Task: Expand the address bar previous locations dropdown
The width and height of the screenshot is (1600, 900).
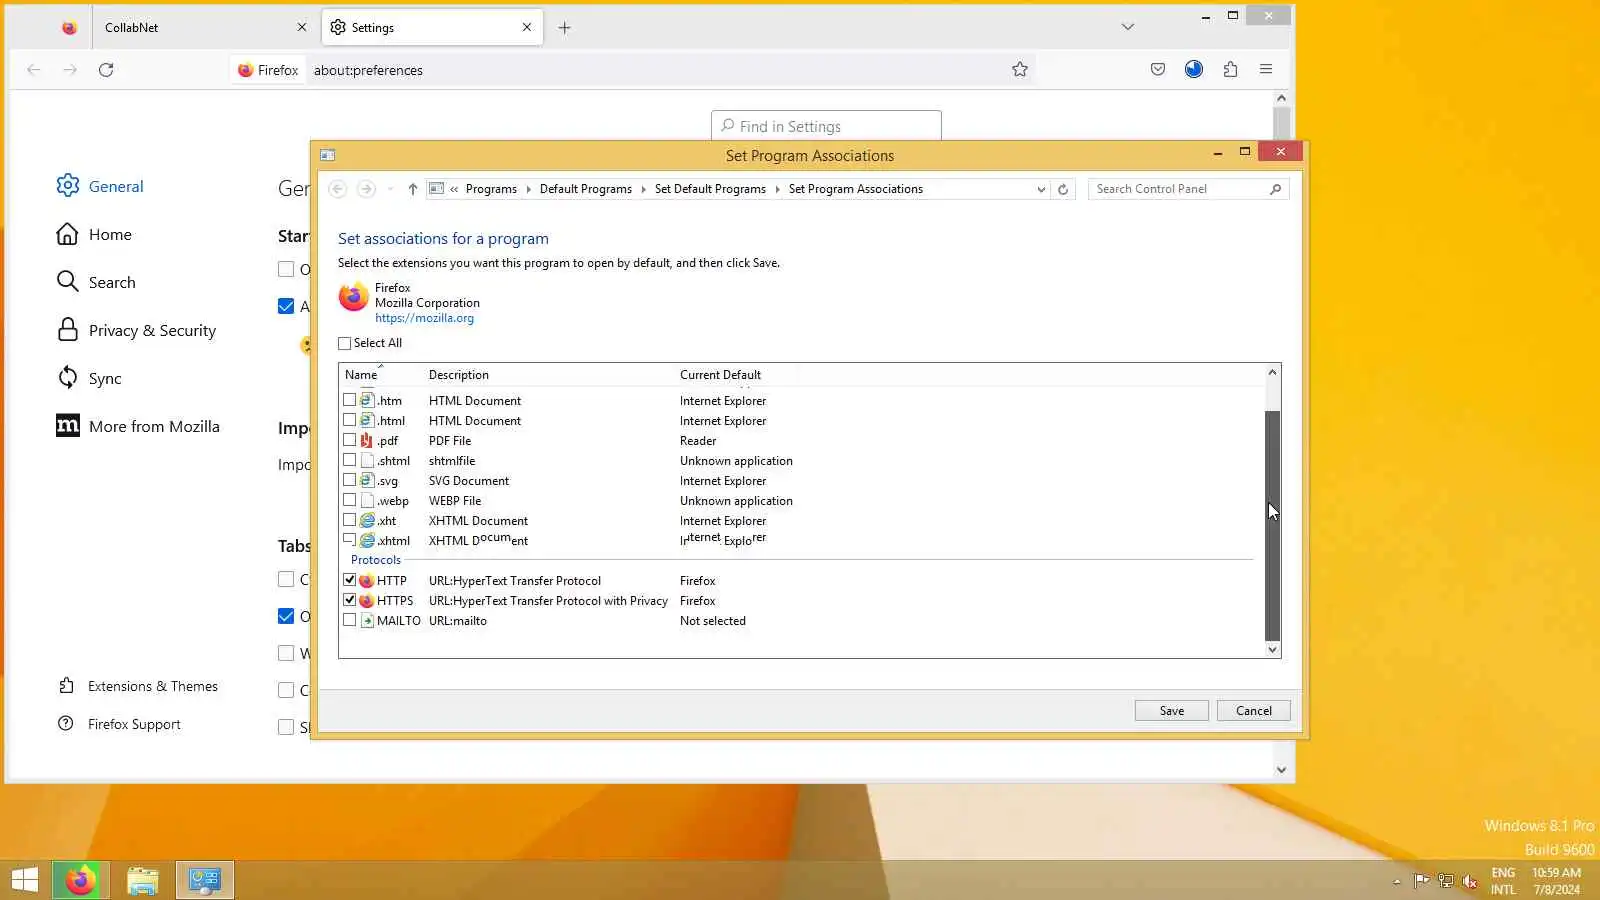Action: click(x=1041, y=189)
